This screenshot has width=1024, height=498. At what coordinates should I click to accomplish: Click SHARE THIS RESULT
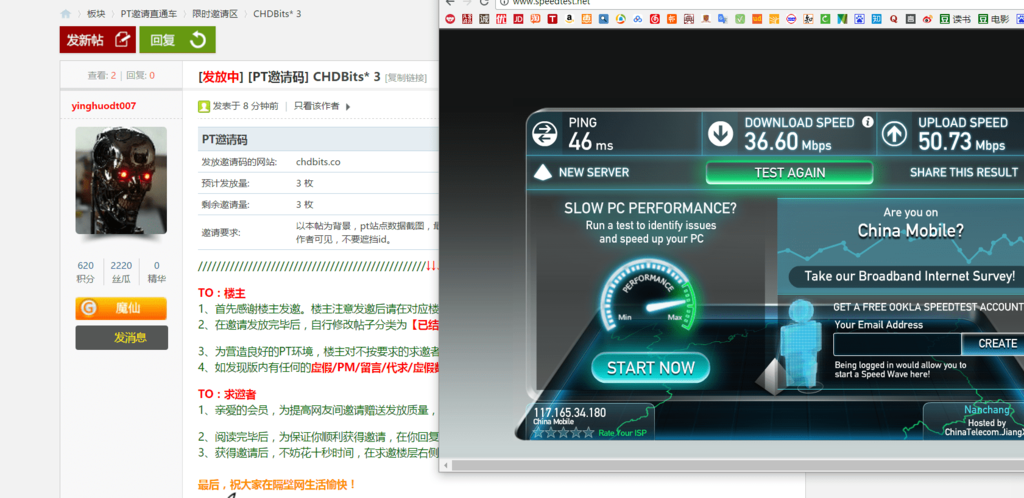(x=963, y=172)
